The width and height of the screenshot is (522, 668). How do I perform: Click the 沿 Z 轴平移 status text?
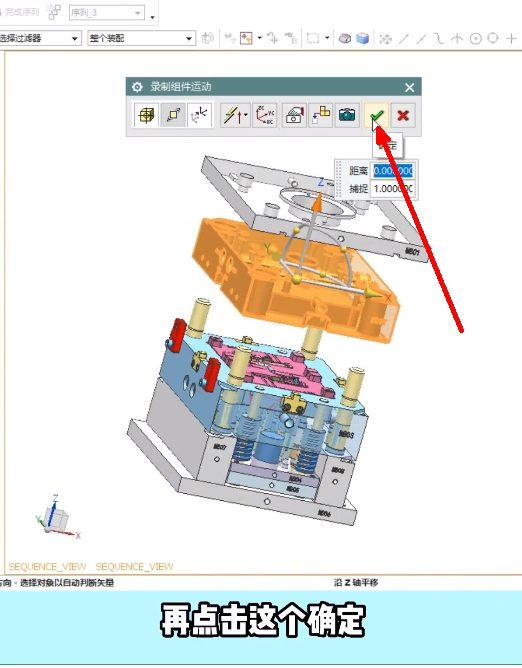pos(356,582)
